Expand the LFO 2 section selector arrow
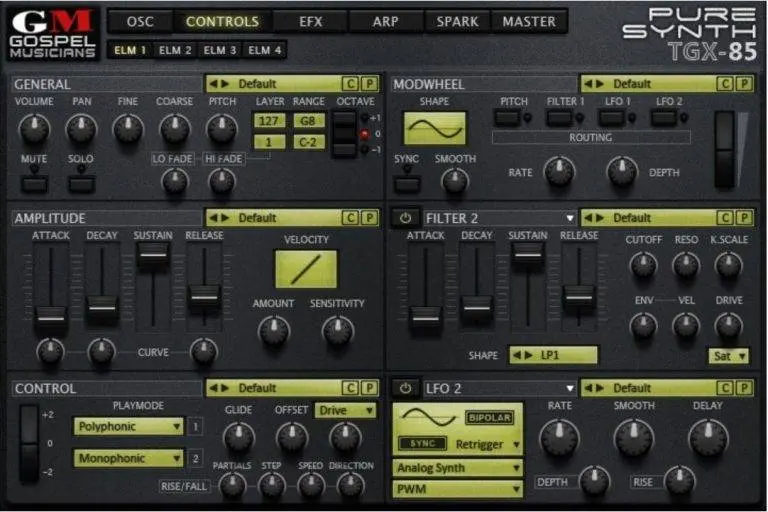Screen dimensions: 768x512 point(570,389)
